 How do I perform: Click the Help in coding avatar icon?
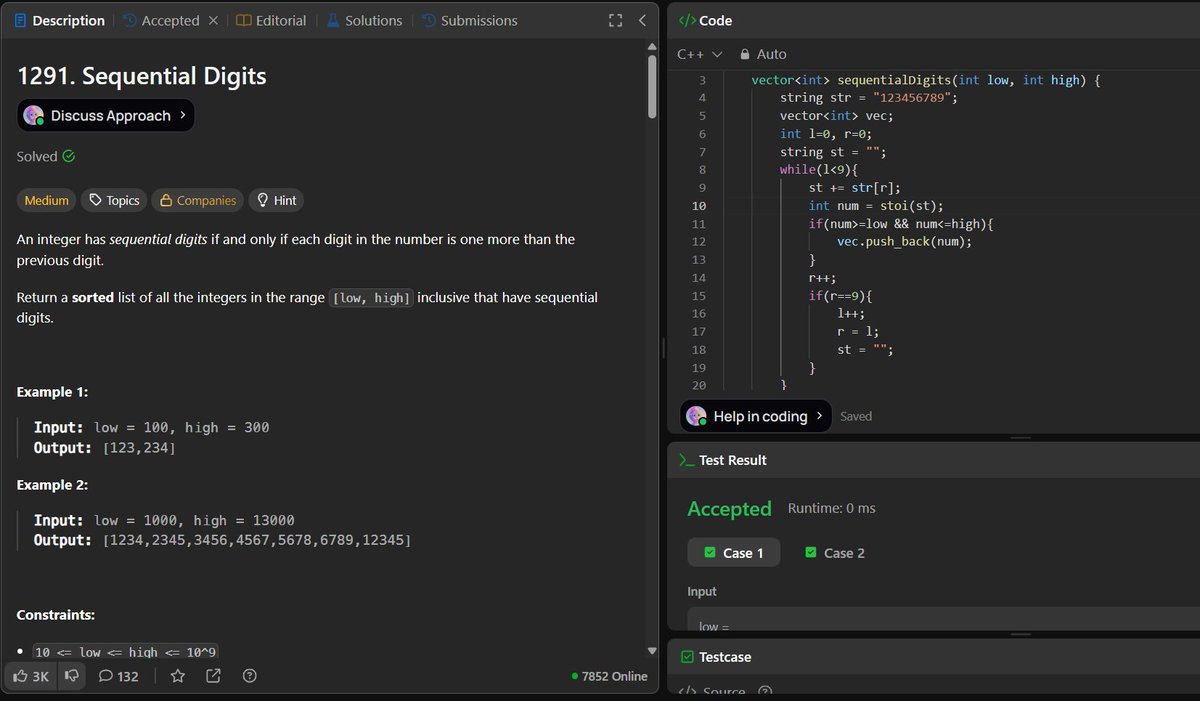point(696,416)
